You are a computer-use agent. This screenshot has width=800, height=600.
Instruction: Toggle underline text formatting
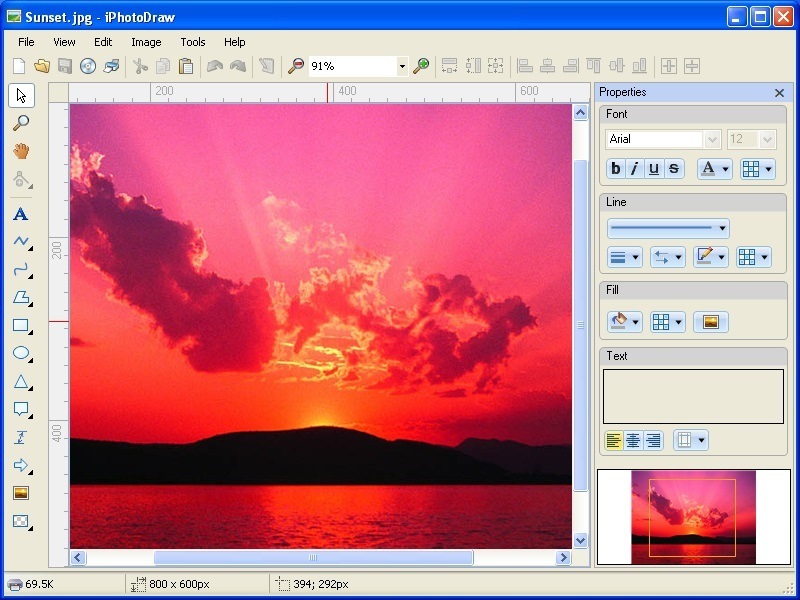[653, 168]
